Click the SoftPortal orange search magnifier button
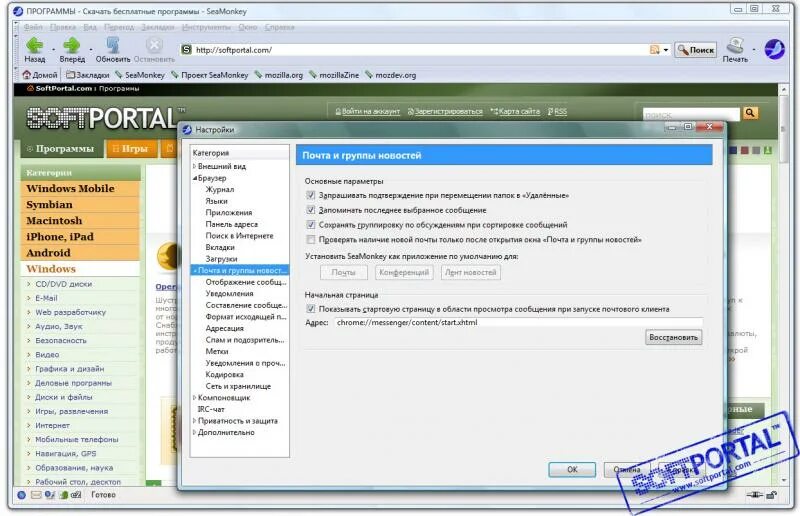The width and height of the screenshot is (800, 516). [750, 113]
